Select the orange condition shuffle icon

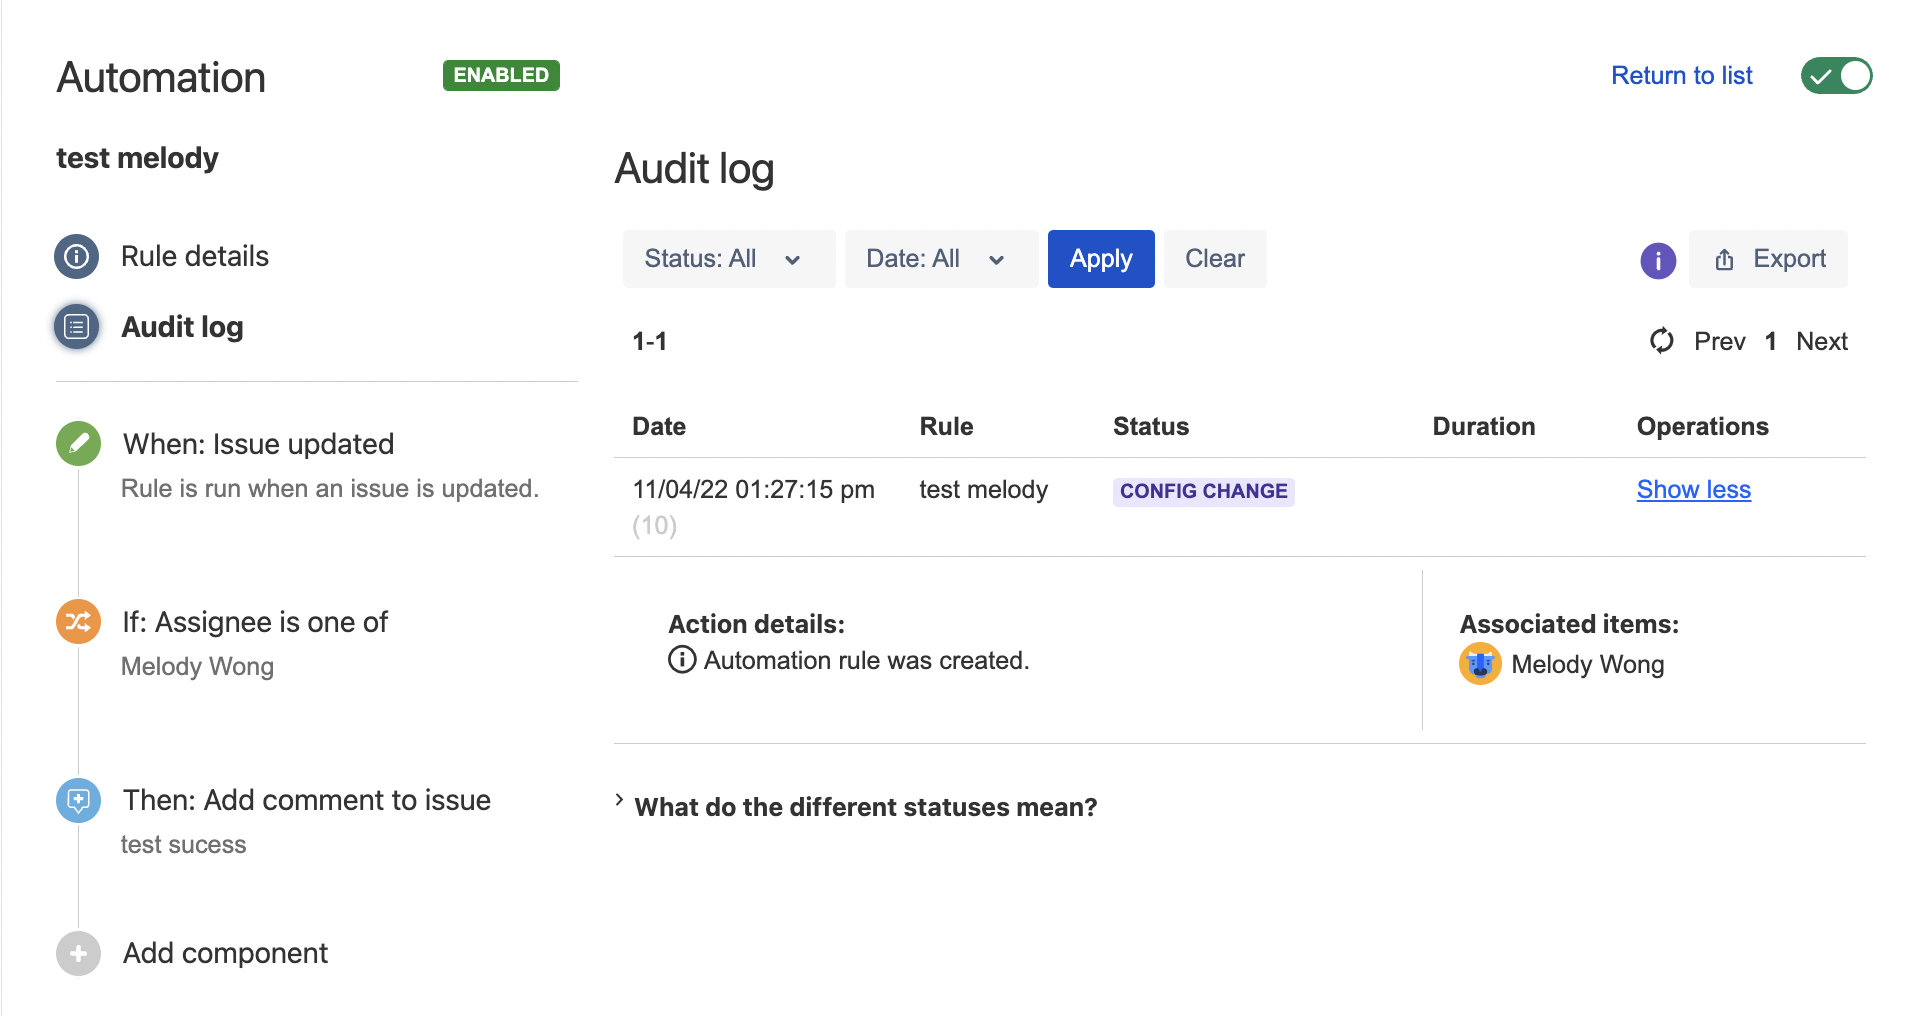point(78,621)
